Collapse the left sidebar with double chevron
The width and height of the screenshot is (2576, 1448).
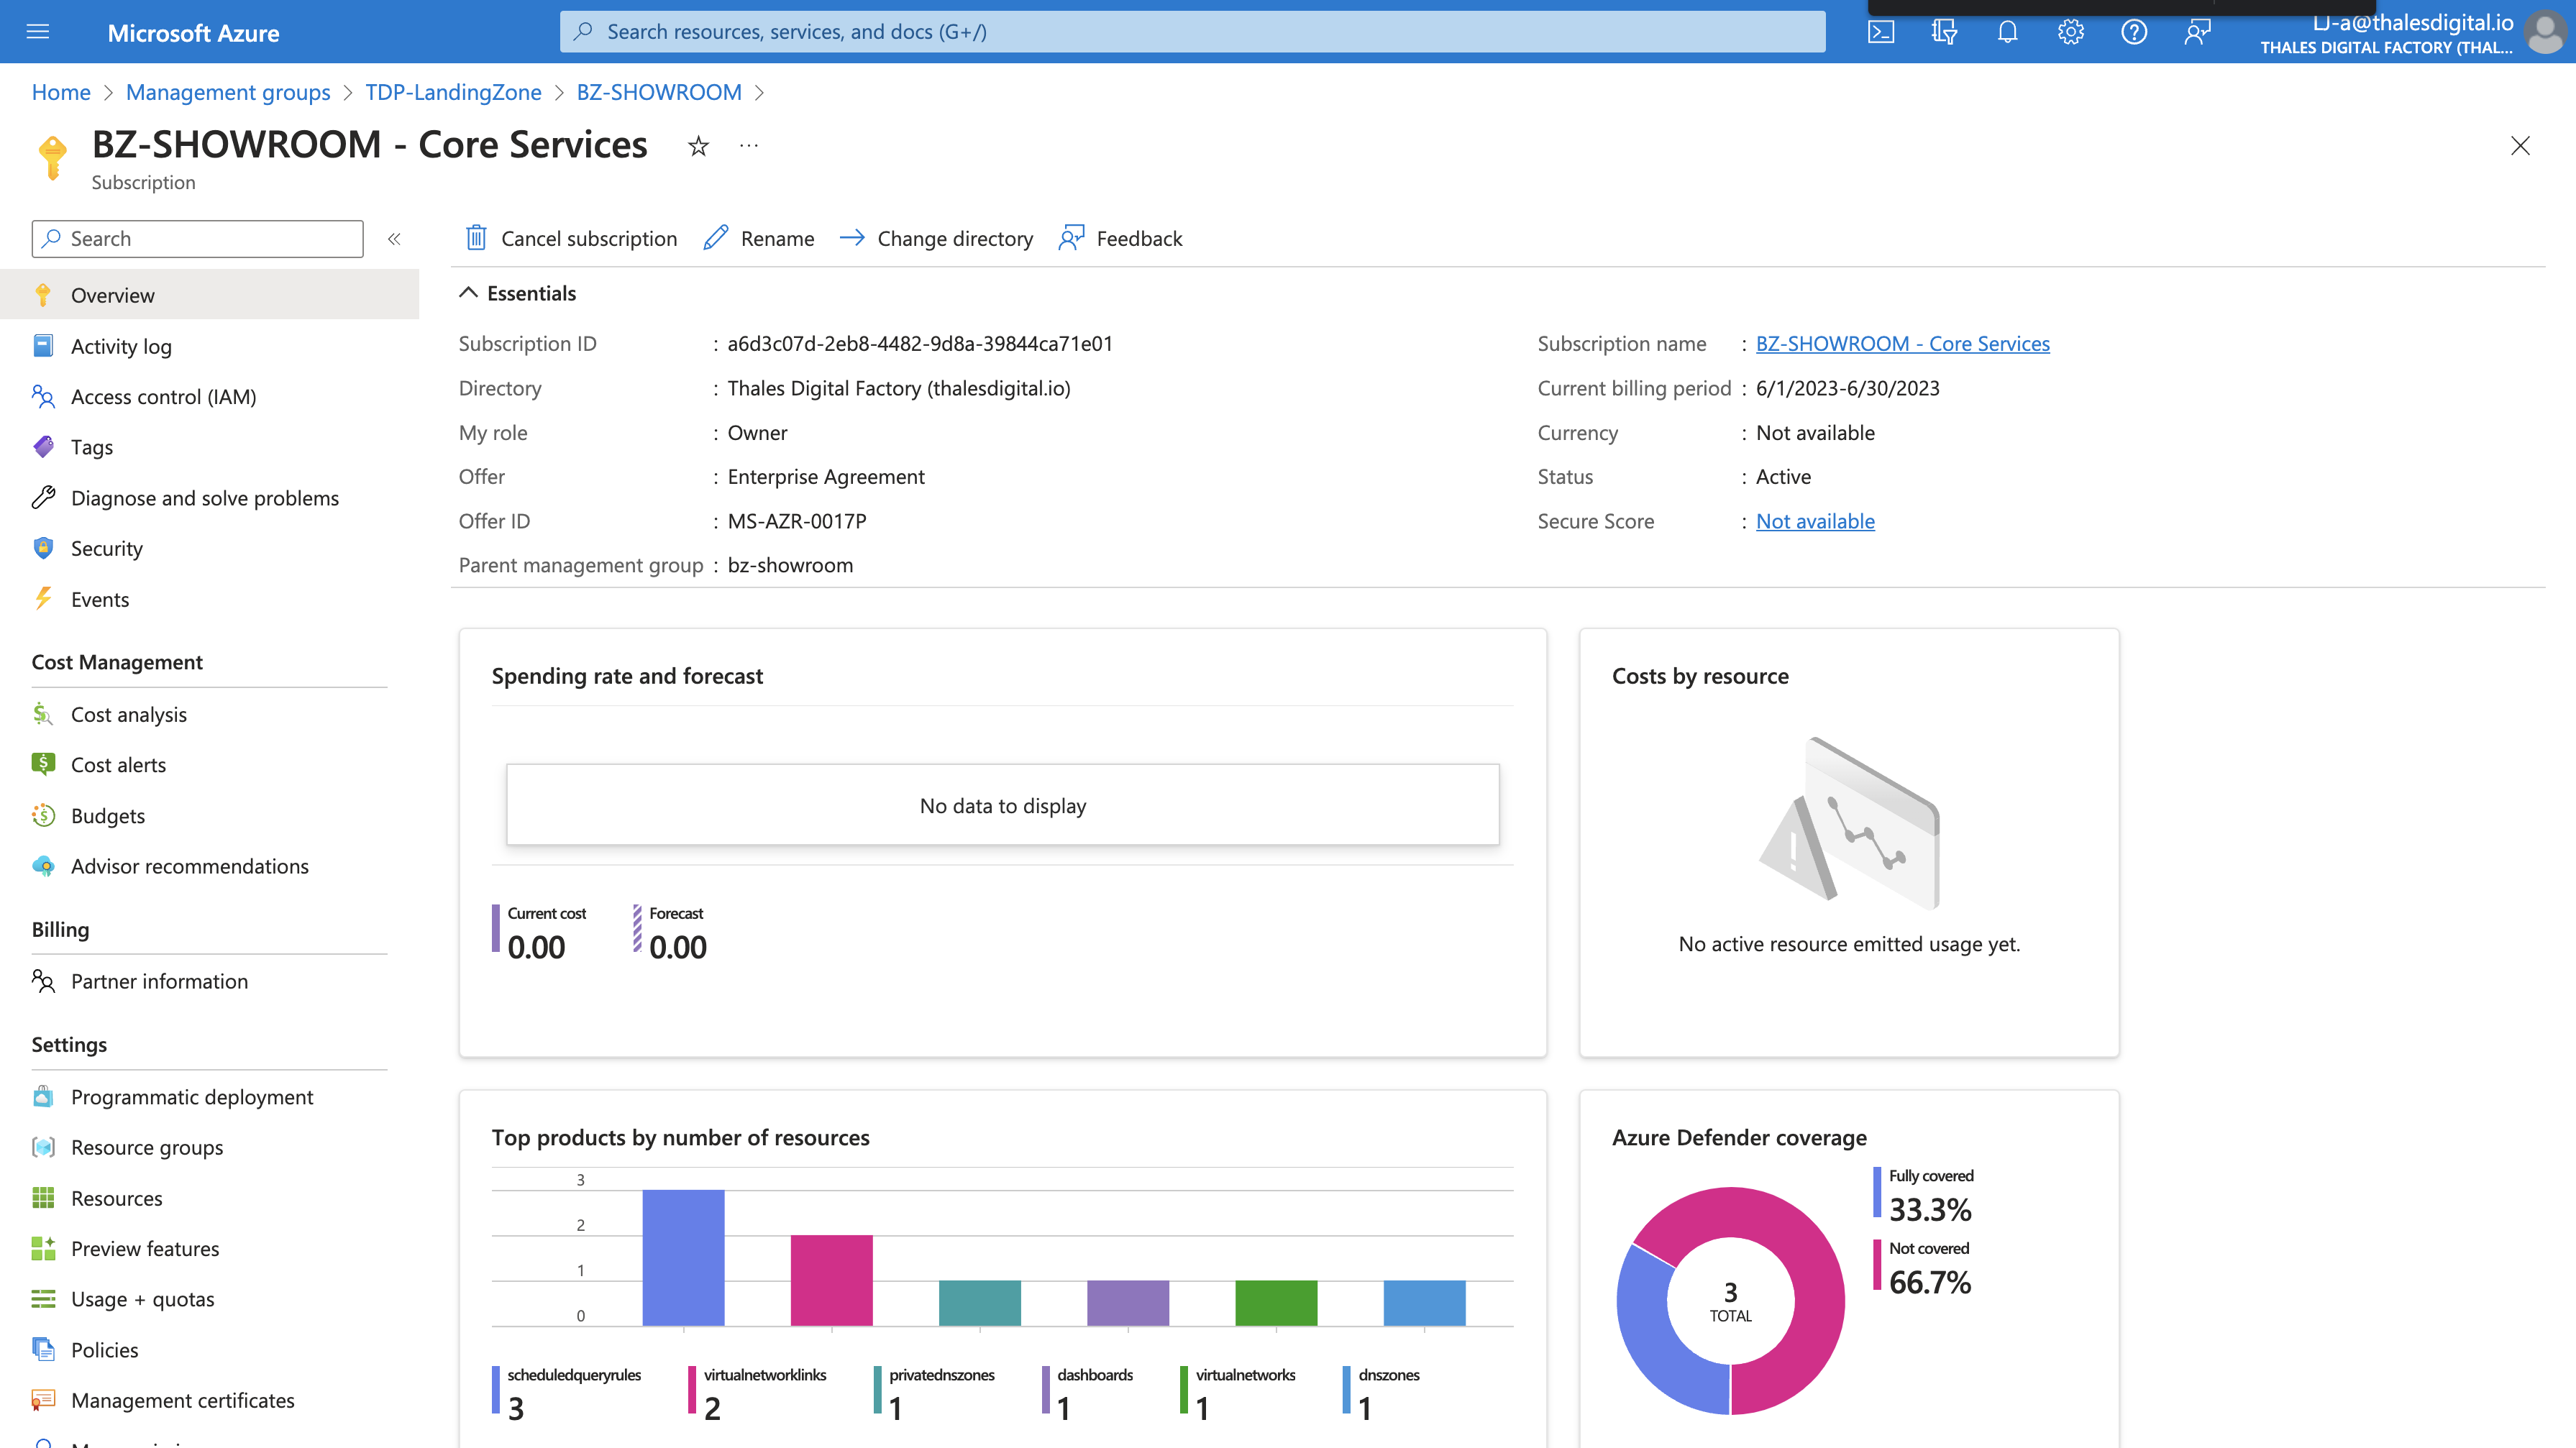point(394,239)
